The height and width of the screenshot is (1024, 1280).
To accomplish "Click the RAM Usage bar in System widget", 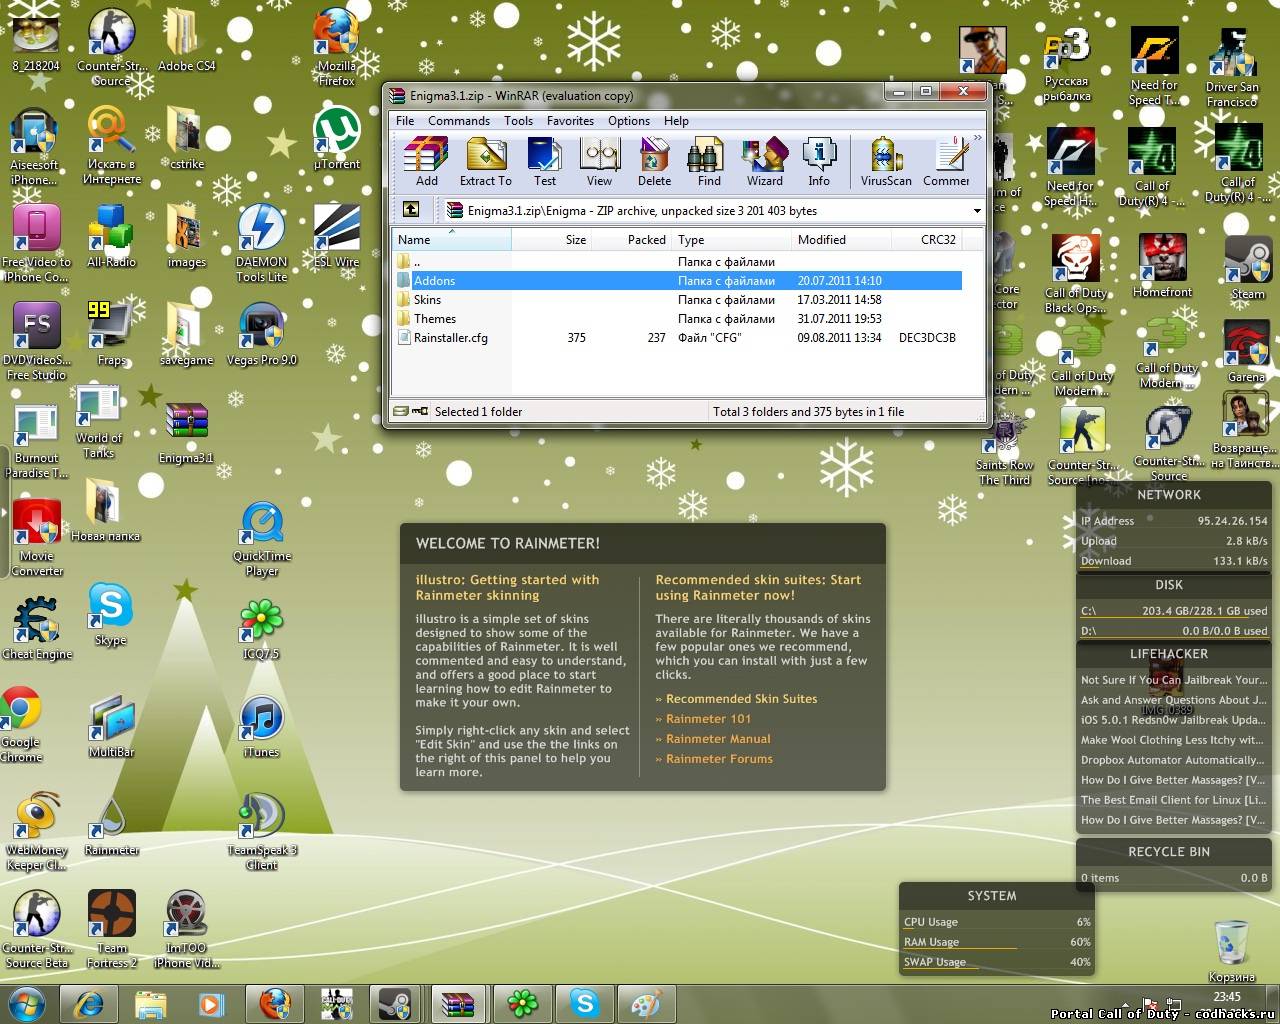I will pyautogui.click(x=997, y=942).
